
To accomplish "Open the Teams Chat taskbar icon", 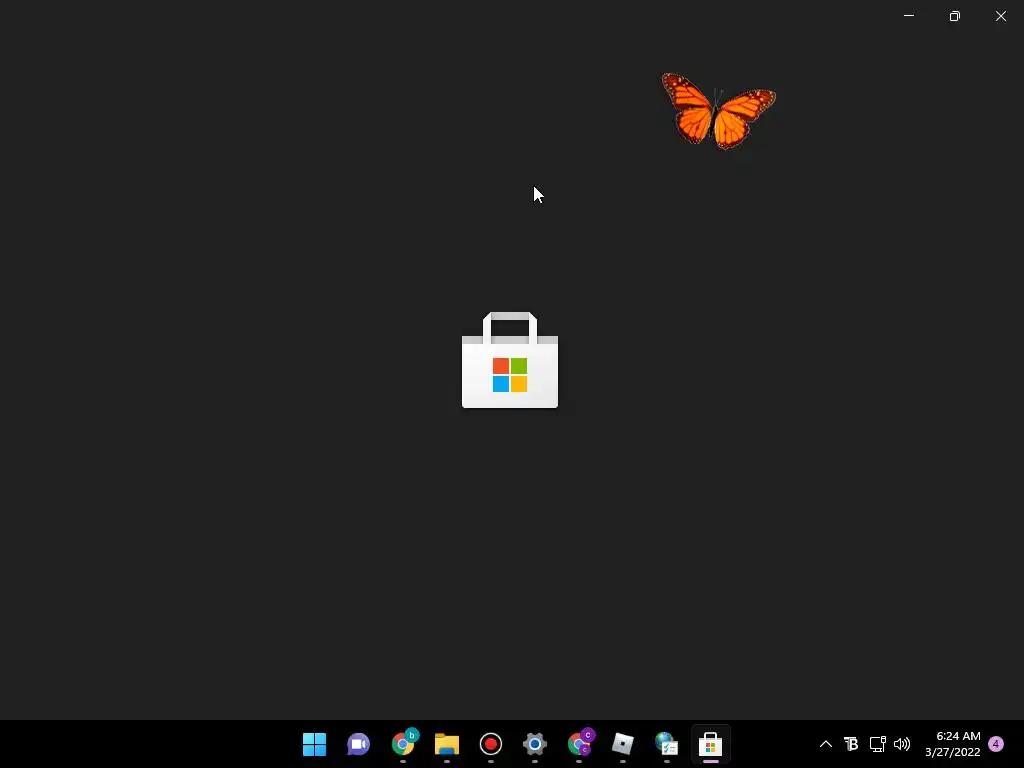I will click(x=359, y=744).
